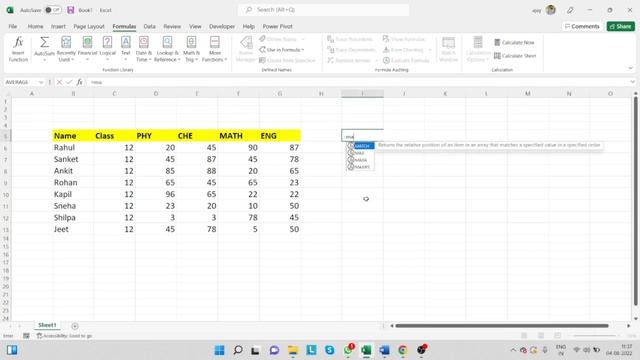Open the File tab
The image size is (640, 360).
point(13,27)
